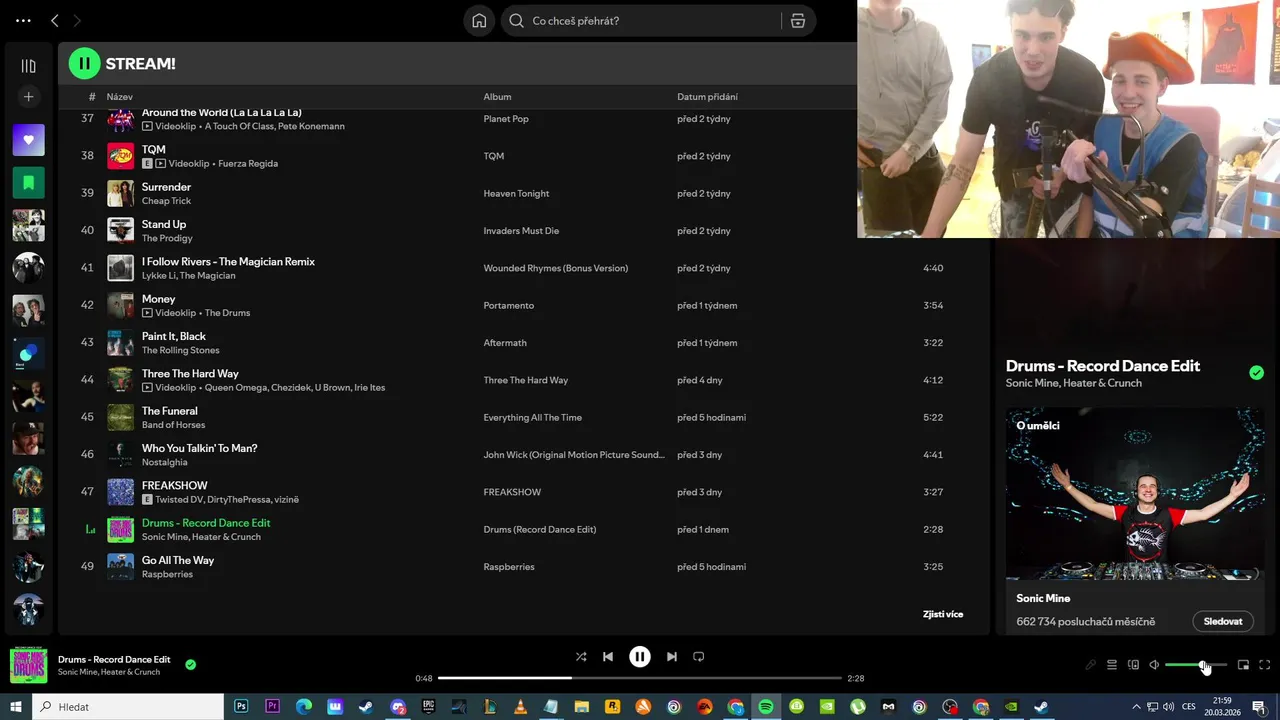This screenshot has width=1280, height=720.
Task: Open the 'Zjisti více' link
Action: click(x=943, y=614)
